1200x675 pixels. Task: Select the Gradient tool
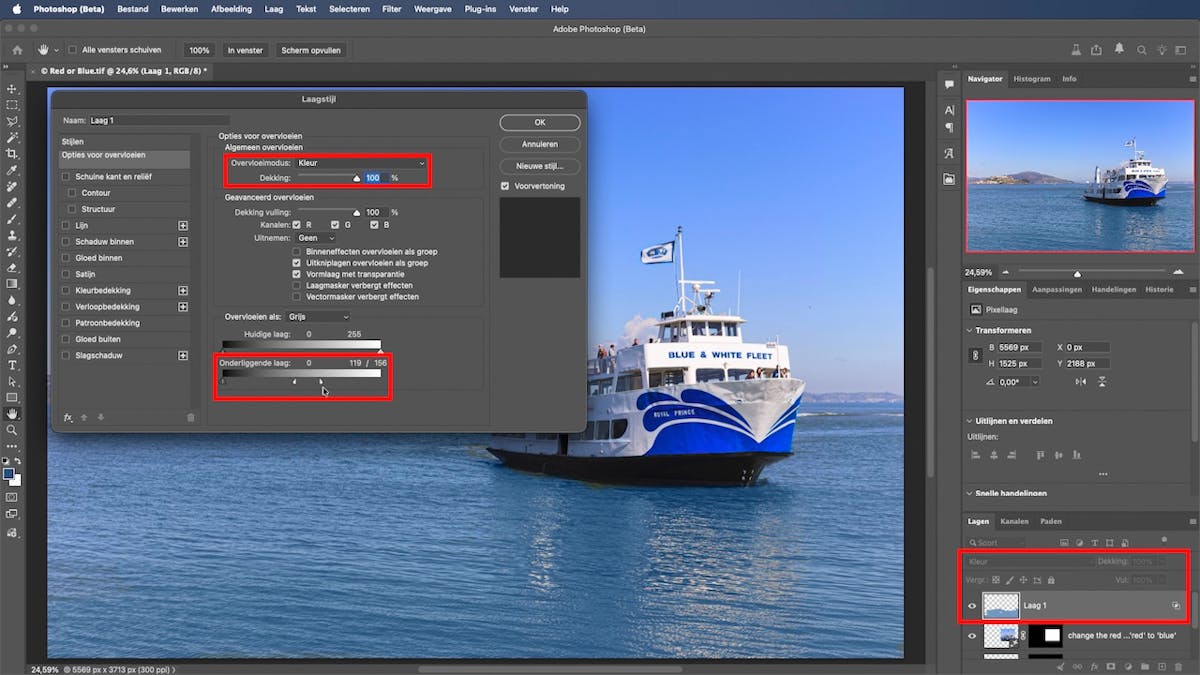[x=12, y=284]
